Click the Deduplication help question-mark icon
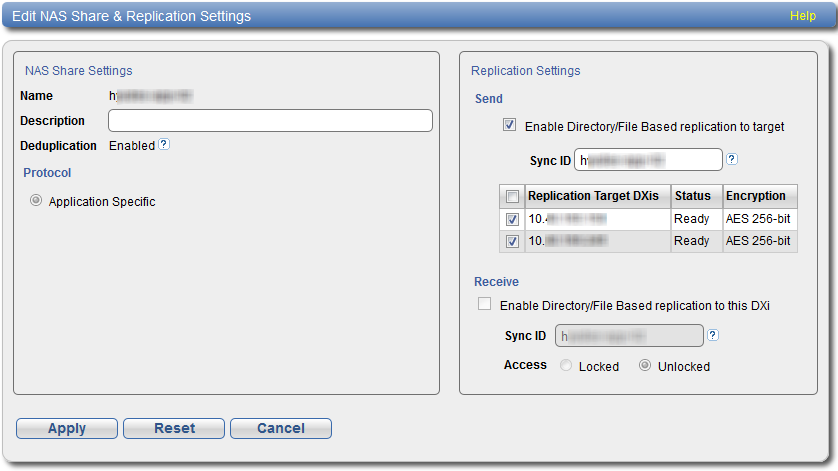838x471 pixels. [164, 145]
